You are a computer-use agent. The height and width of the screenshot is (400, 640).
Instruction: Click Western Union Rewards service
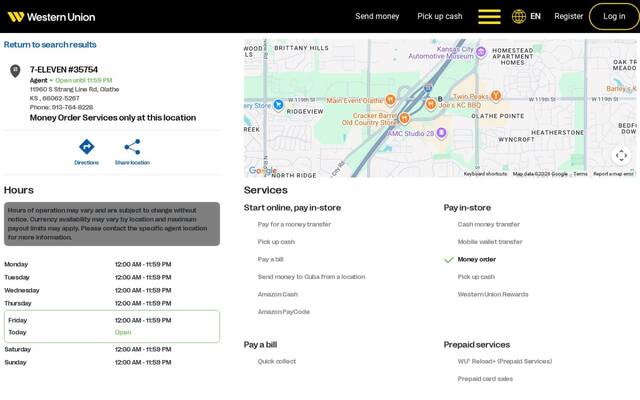pos(493,295)
